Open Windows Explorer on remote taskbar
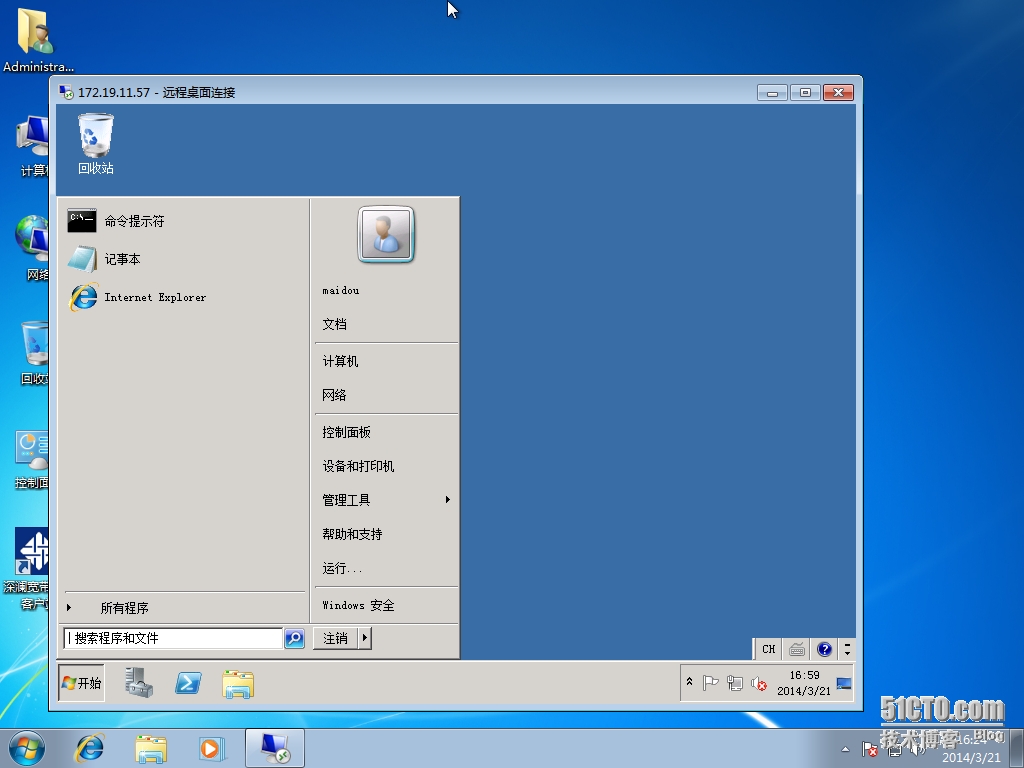This screenshot has height=768, width=1024. click(x=238, y=684)
